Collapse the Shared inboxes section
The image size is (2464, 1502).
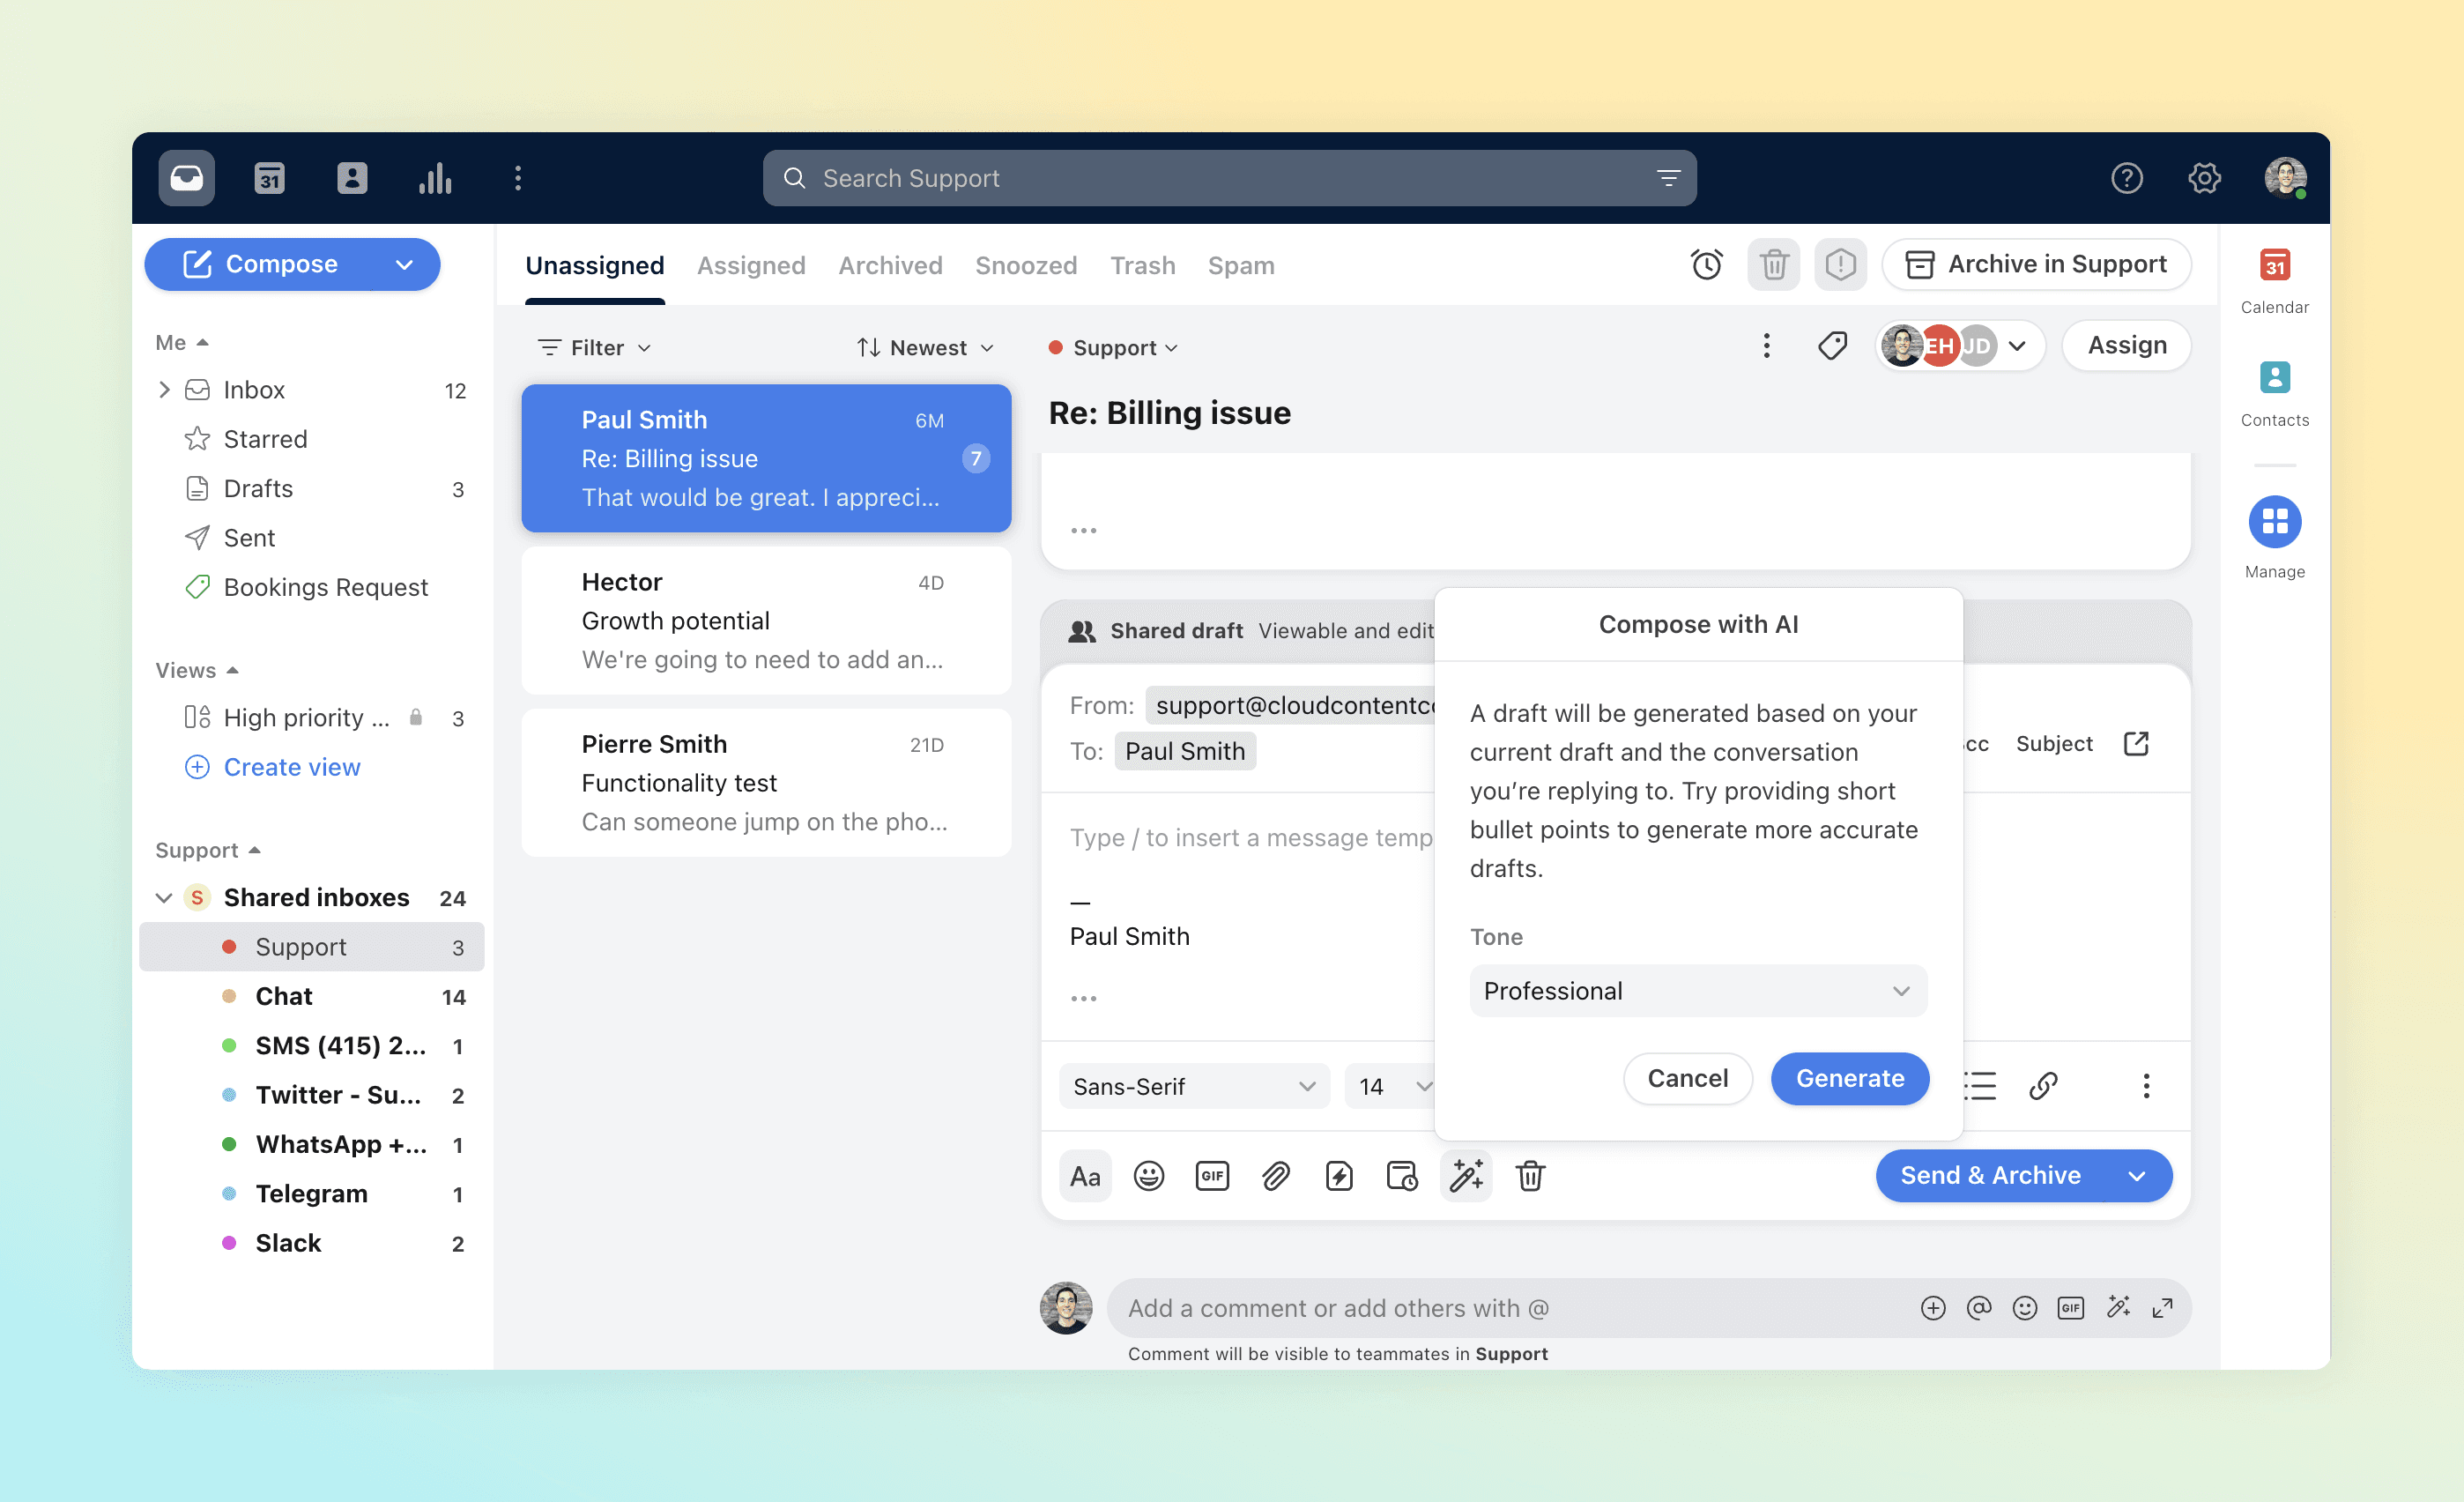point(164,898)
